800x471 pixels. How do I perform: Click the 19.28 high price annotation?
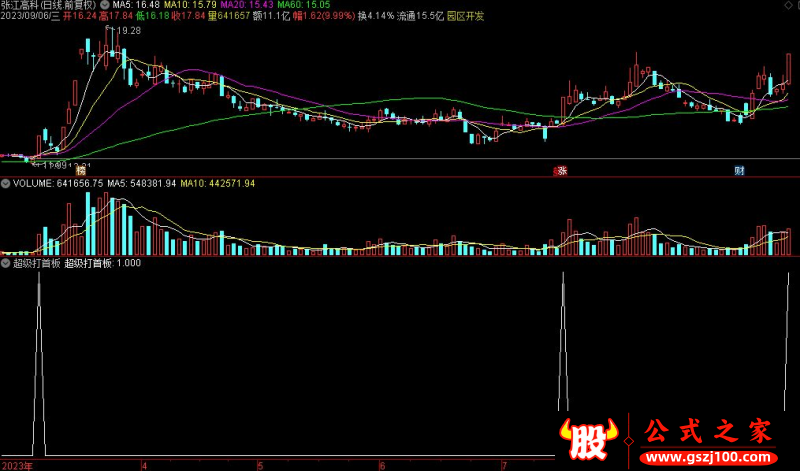coord(129,31)
